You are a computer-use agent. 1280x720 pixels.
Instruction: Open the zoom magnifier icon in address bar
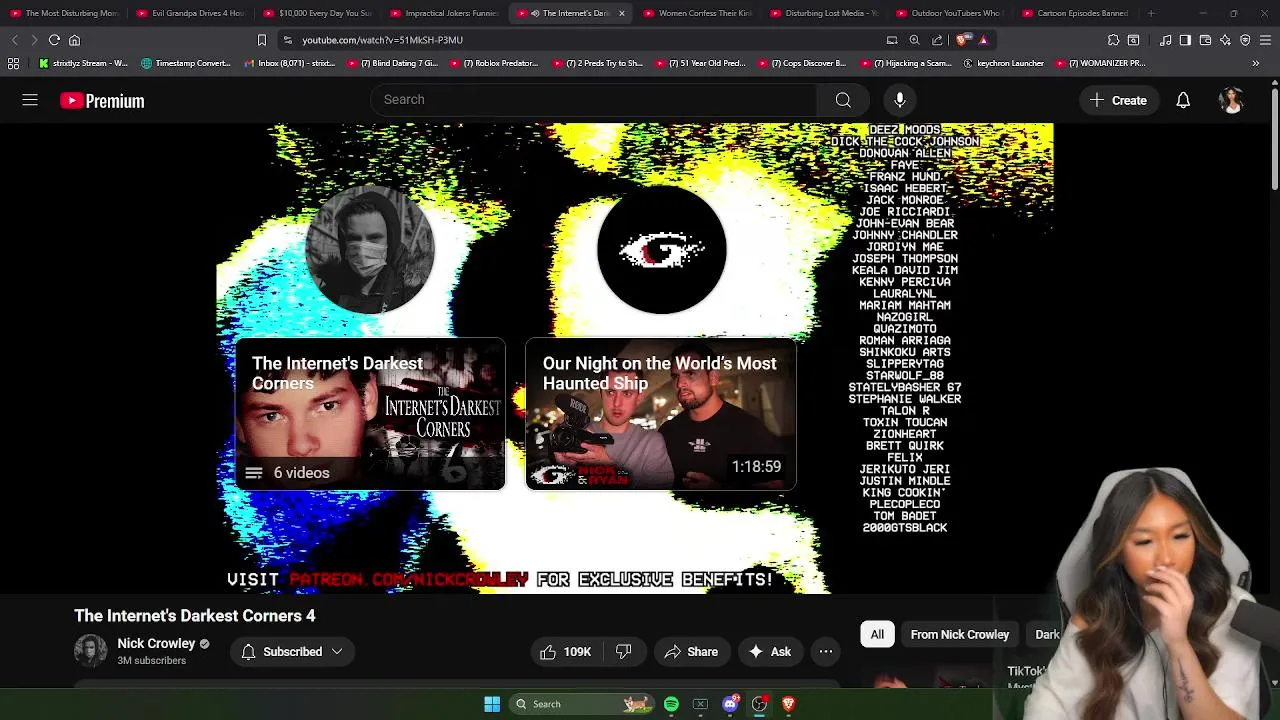pyautogui.click(x=914, y=40)
